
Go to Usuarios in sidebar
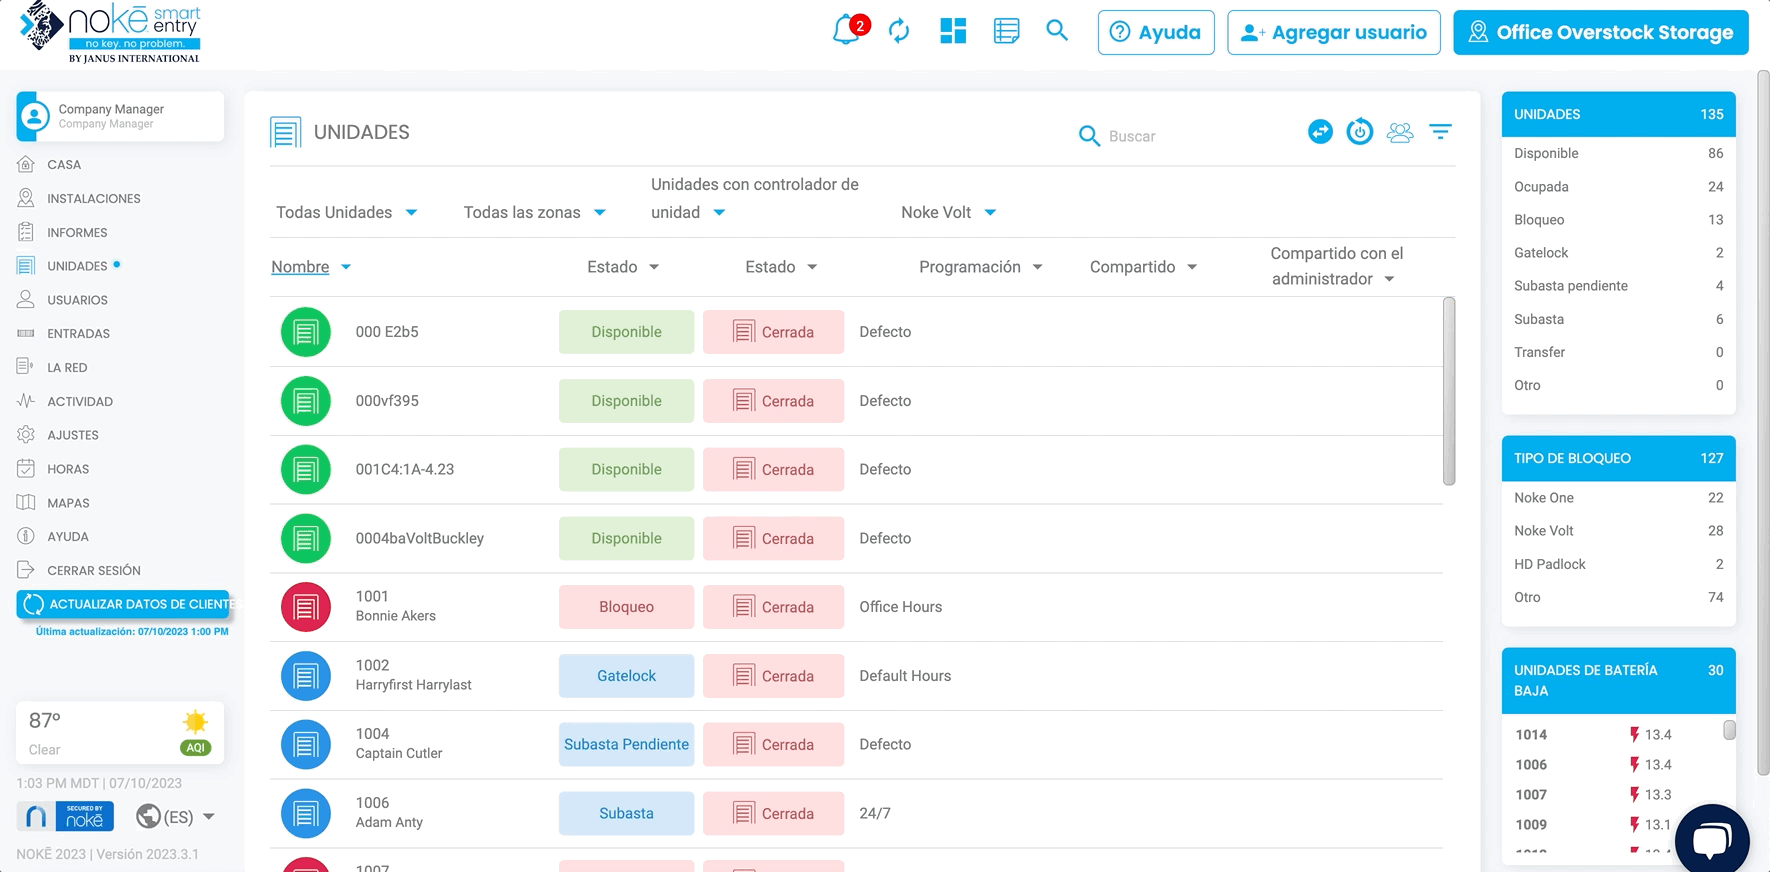pyautogui.click(x=77, y=300)
